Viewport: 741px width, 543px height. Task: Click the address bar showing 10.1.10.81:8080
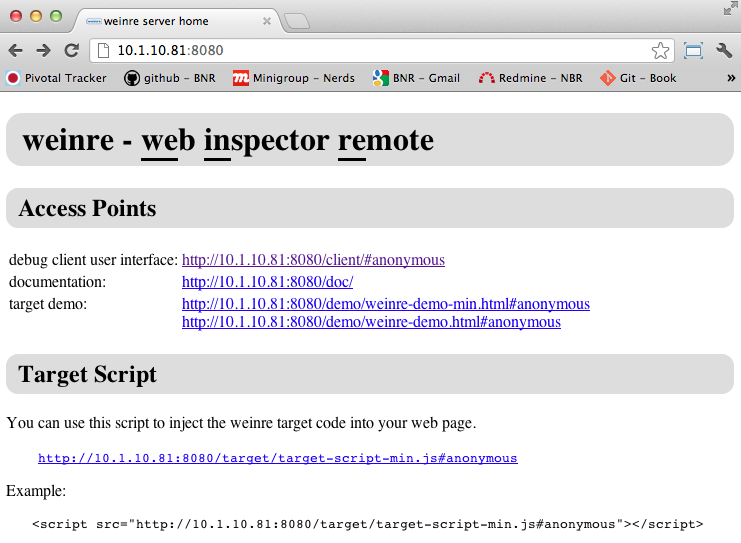[x=381, y=51]
